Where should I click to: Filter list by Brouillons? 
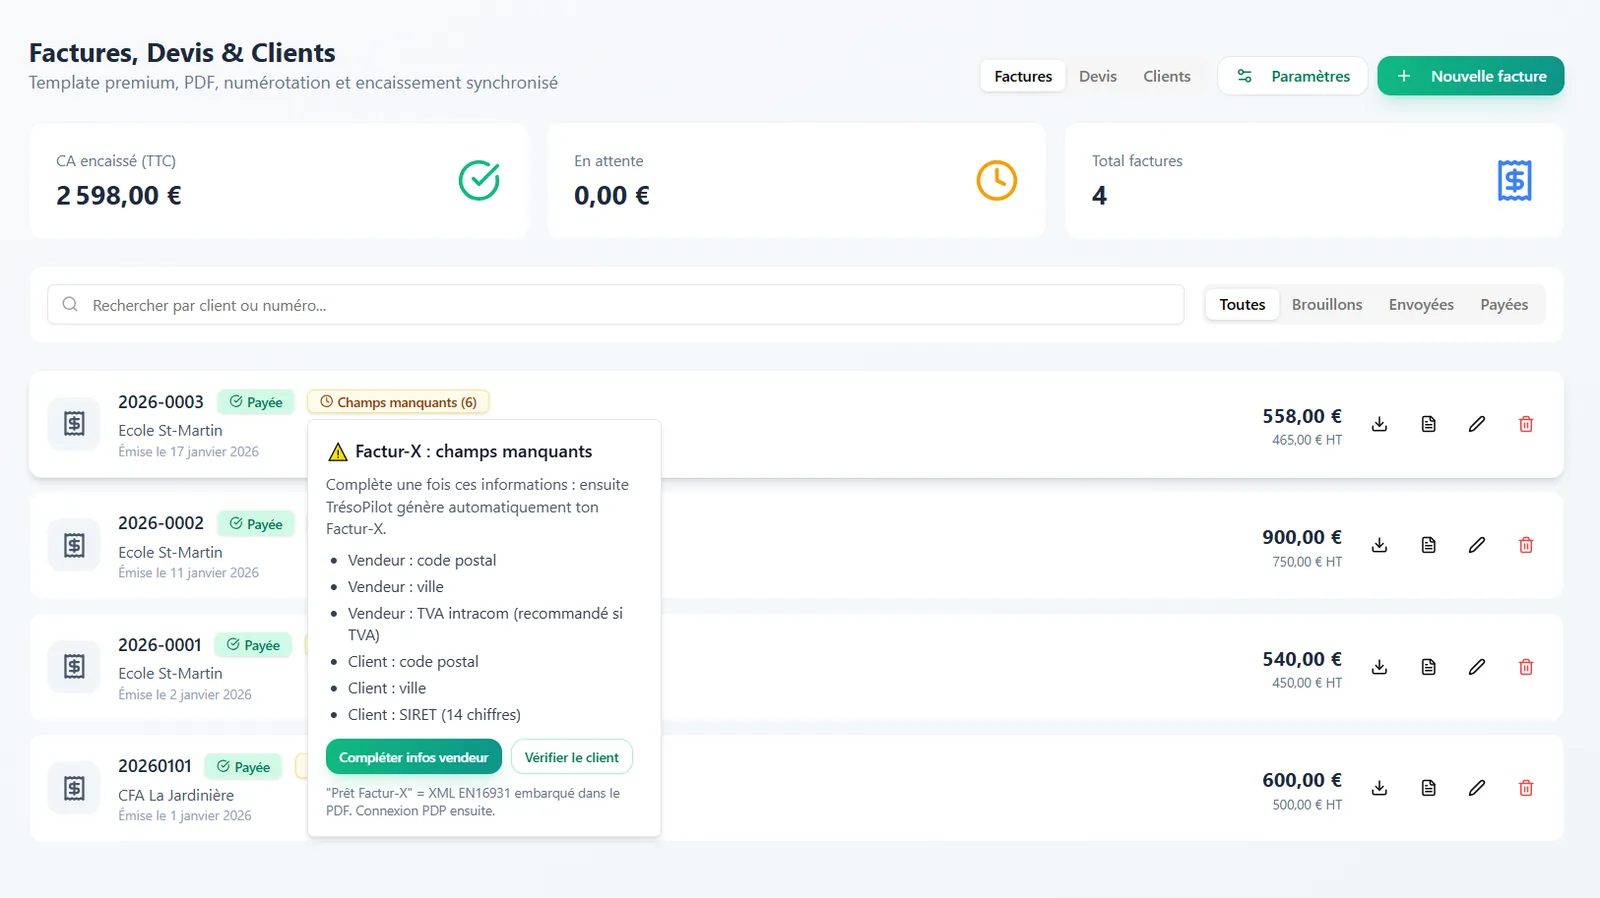pos(1326,305)
